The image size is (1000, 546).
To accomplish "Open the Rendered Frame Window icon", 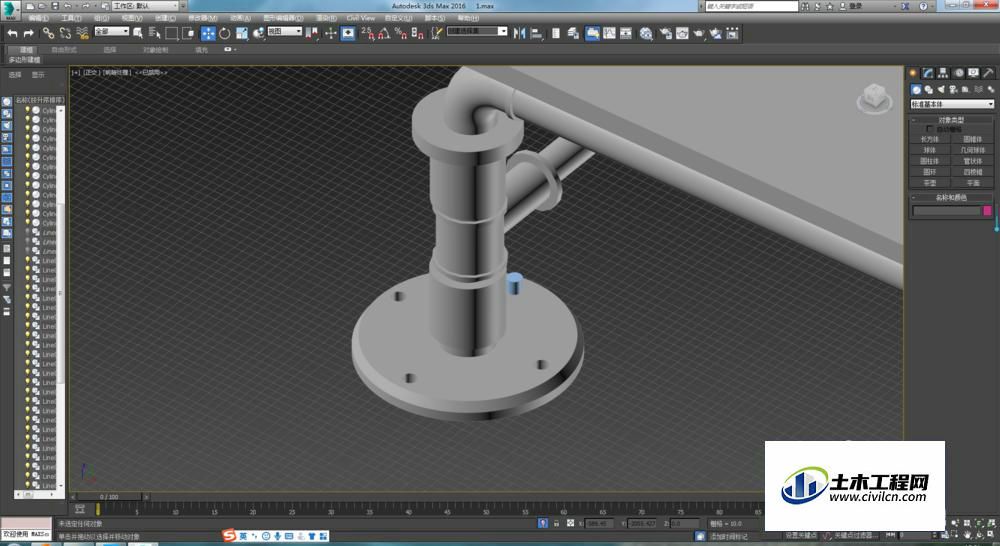I will click(x=682, y=33).
